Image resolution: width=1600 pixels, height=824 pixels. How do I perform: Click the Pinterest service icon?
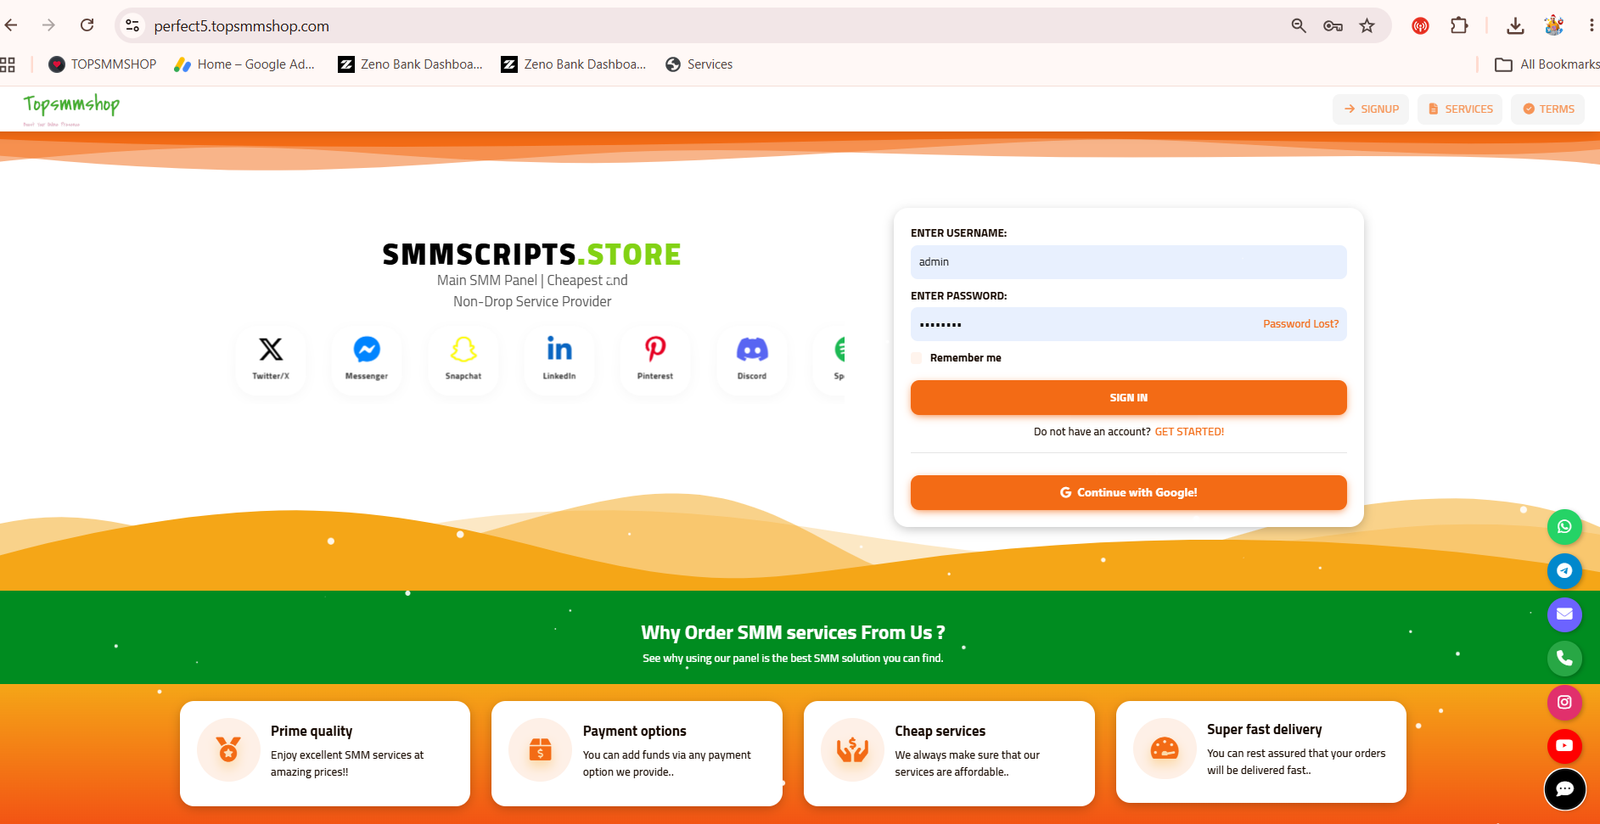click(655, 359)
